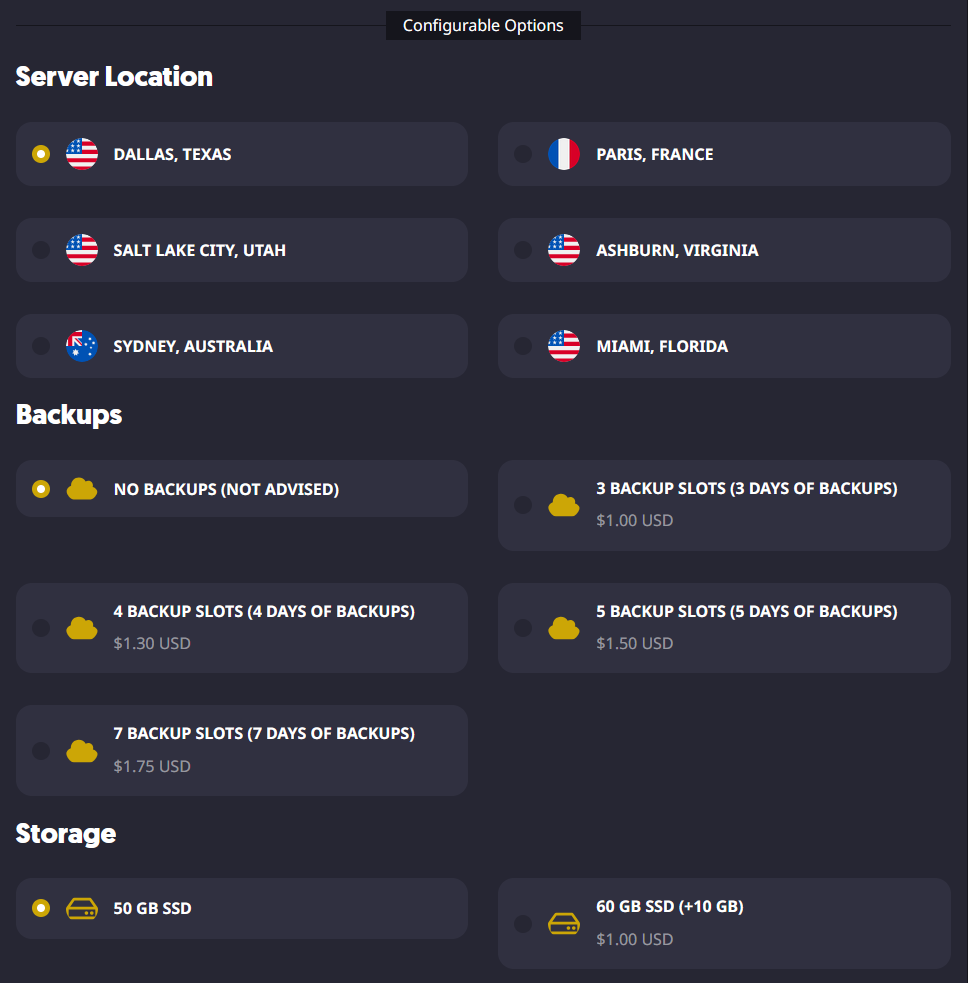Click the Salt Lake City, Utah label
This screenshot has width=968, height=983.
pos(199,250)
